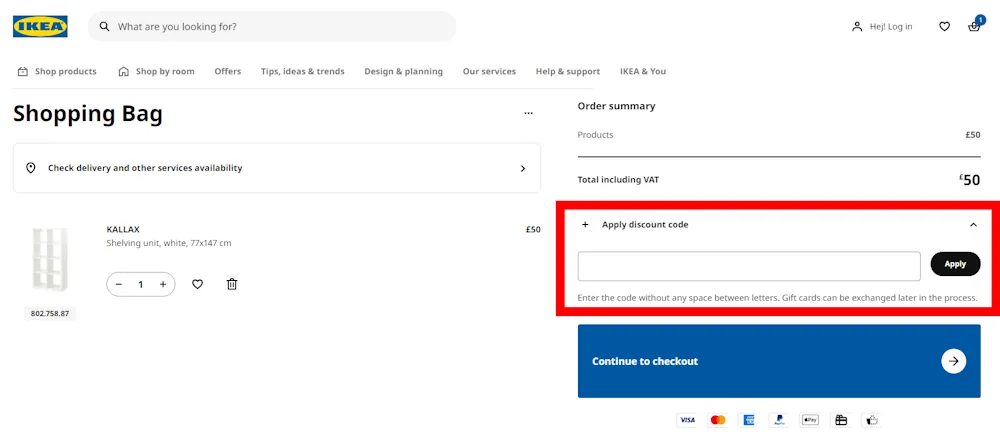Screen dimensions: 1000x438
Task: Save KALLAX to favourites heart
Action: tap(198, 284)
